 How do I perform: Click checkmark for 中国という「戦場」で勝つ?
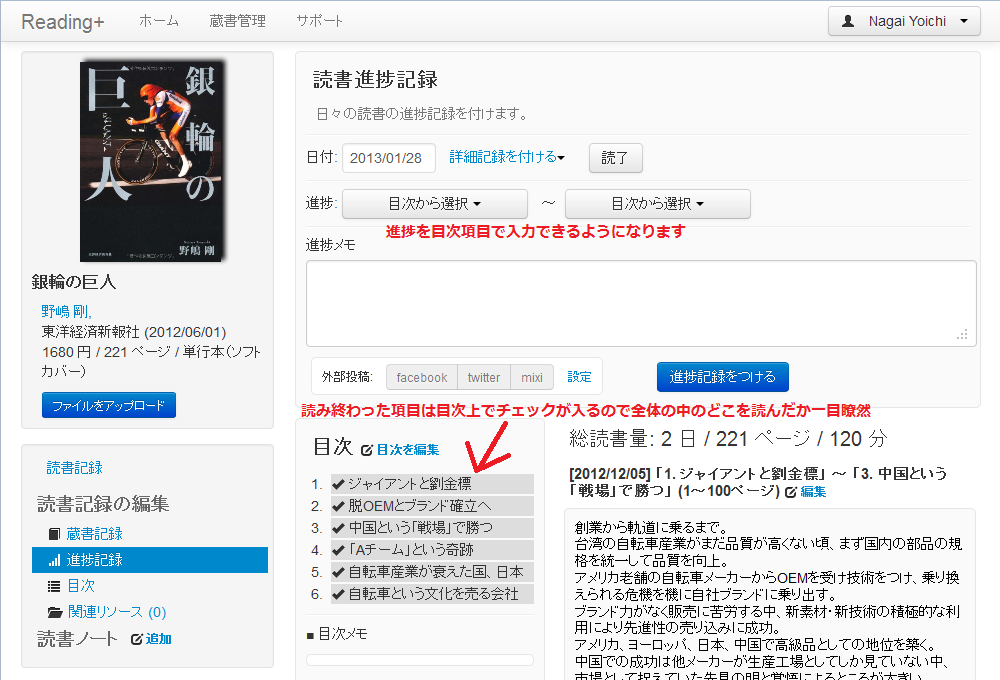coord(339,528)
